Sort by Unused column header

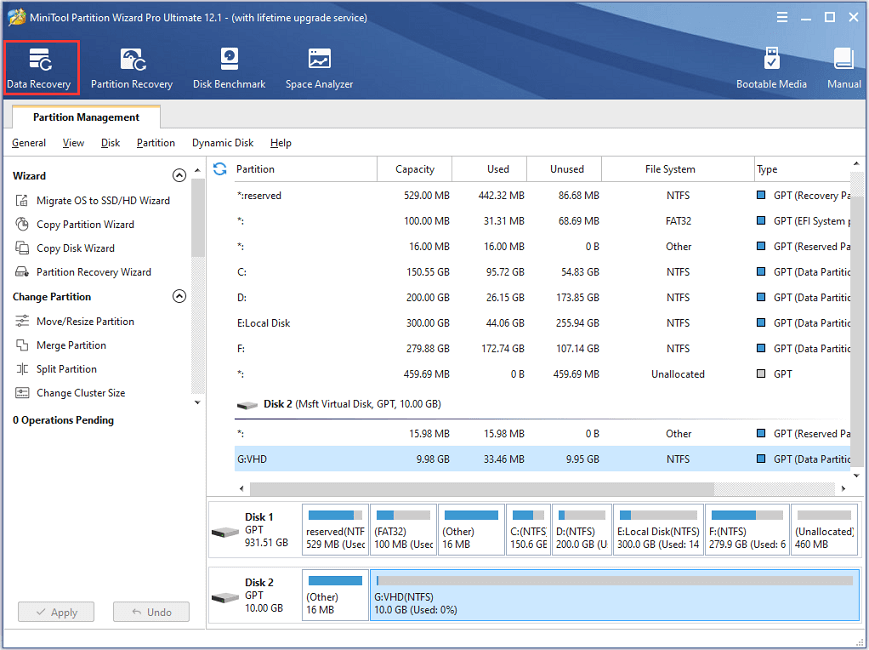(566, 169)
